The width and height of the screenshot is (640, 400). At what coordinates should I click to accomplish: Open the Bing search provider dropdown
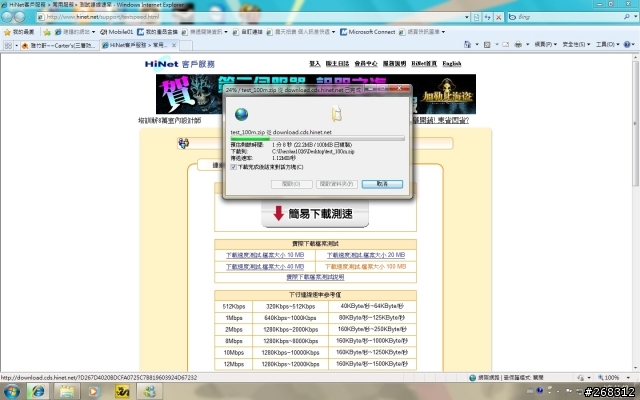point(636,17)
